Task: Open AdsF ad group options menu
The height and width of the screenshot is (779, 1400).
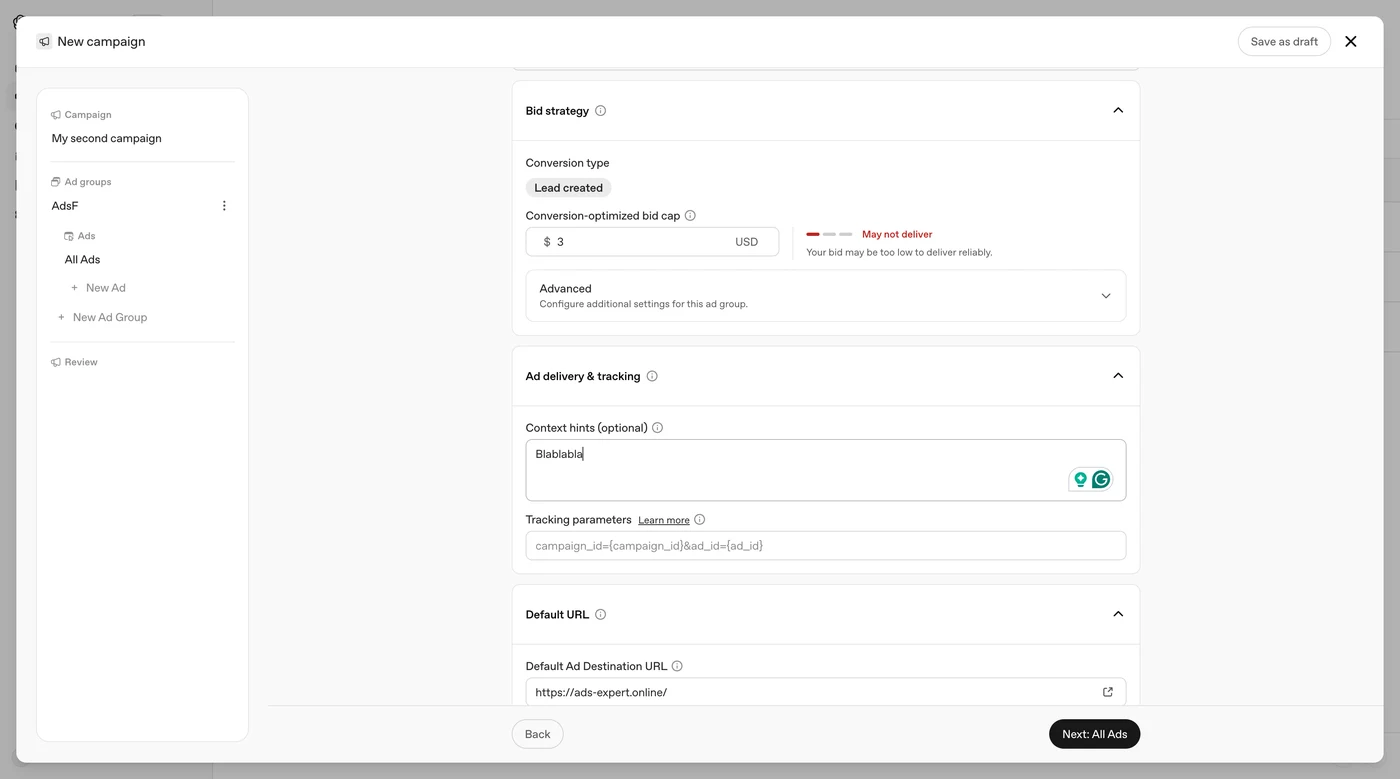Action: (224, 206)
